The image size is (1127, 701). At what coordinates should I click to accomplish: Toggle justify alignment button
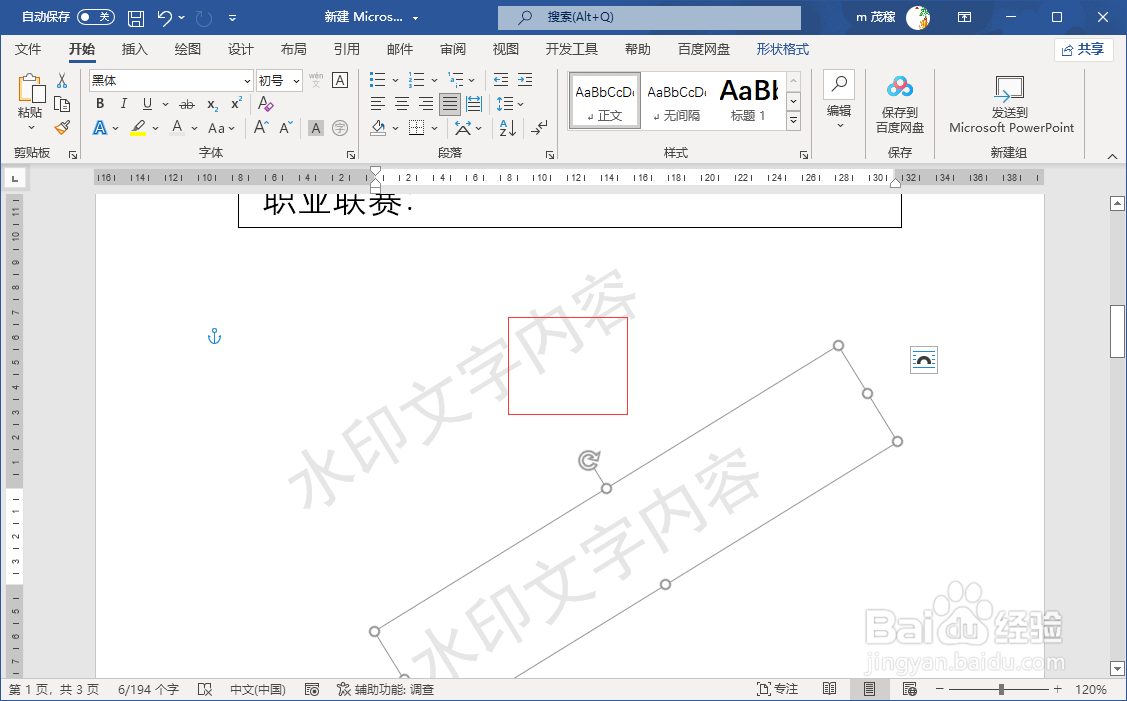tap(450, 104)
